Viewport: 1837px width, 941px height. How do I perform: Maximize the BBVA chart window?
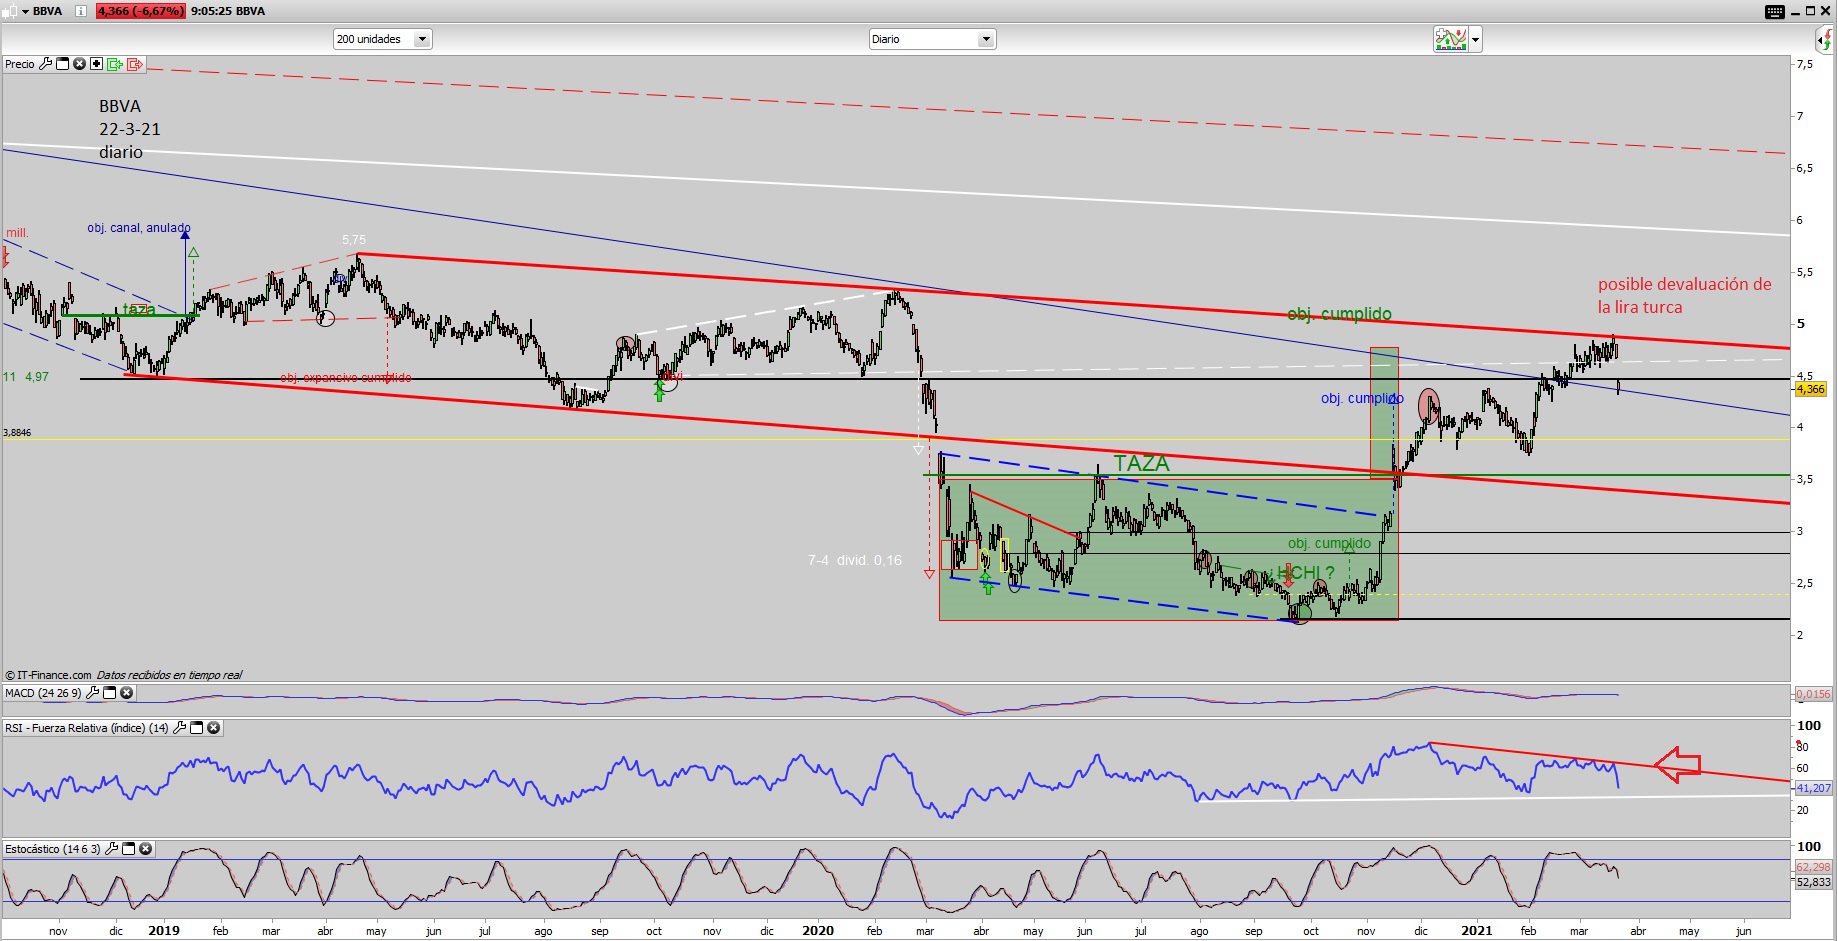click(1810, 11)
